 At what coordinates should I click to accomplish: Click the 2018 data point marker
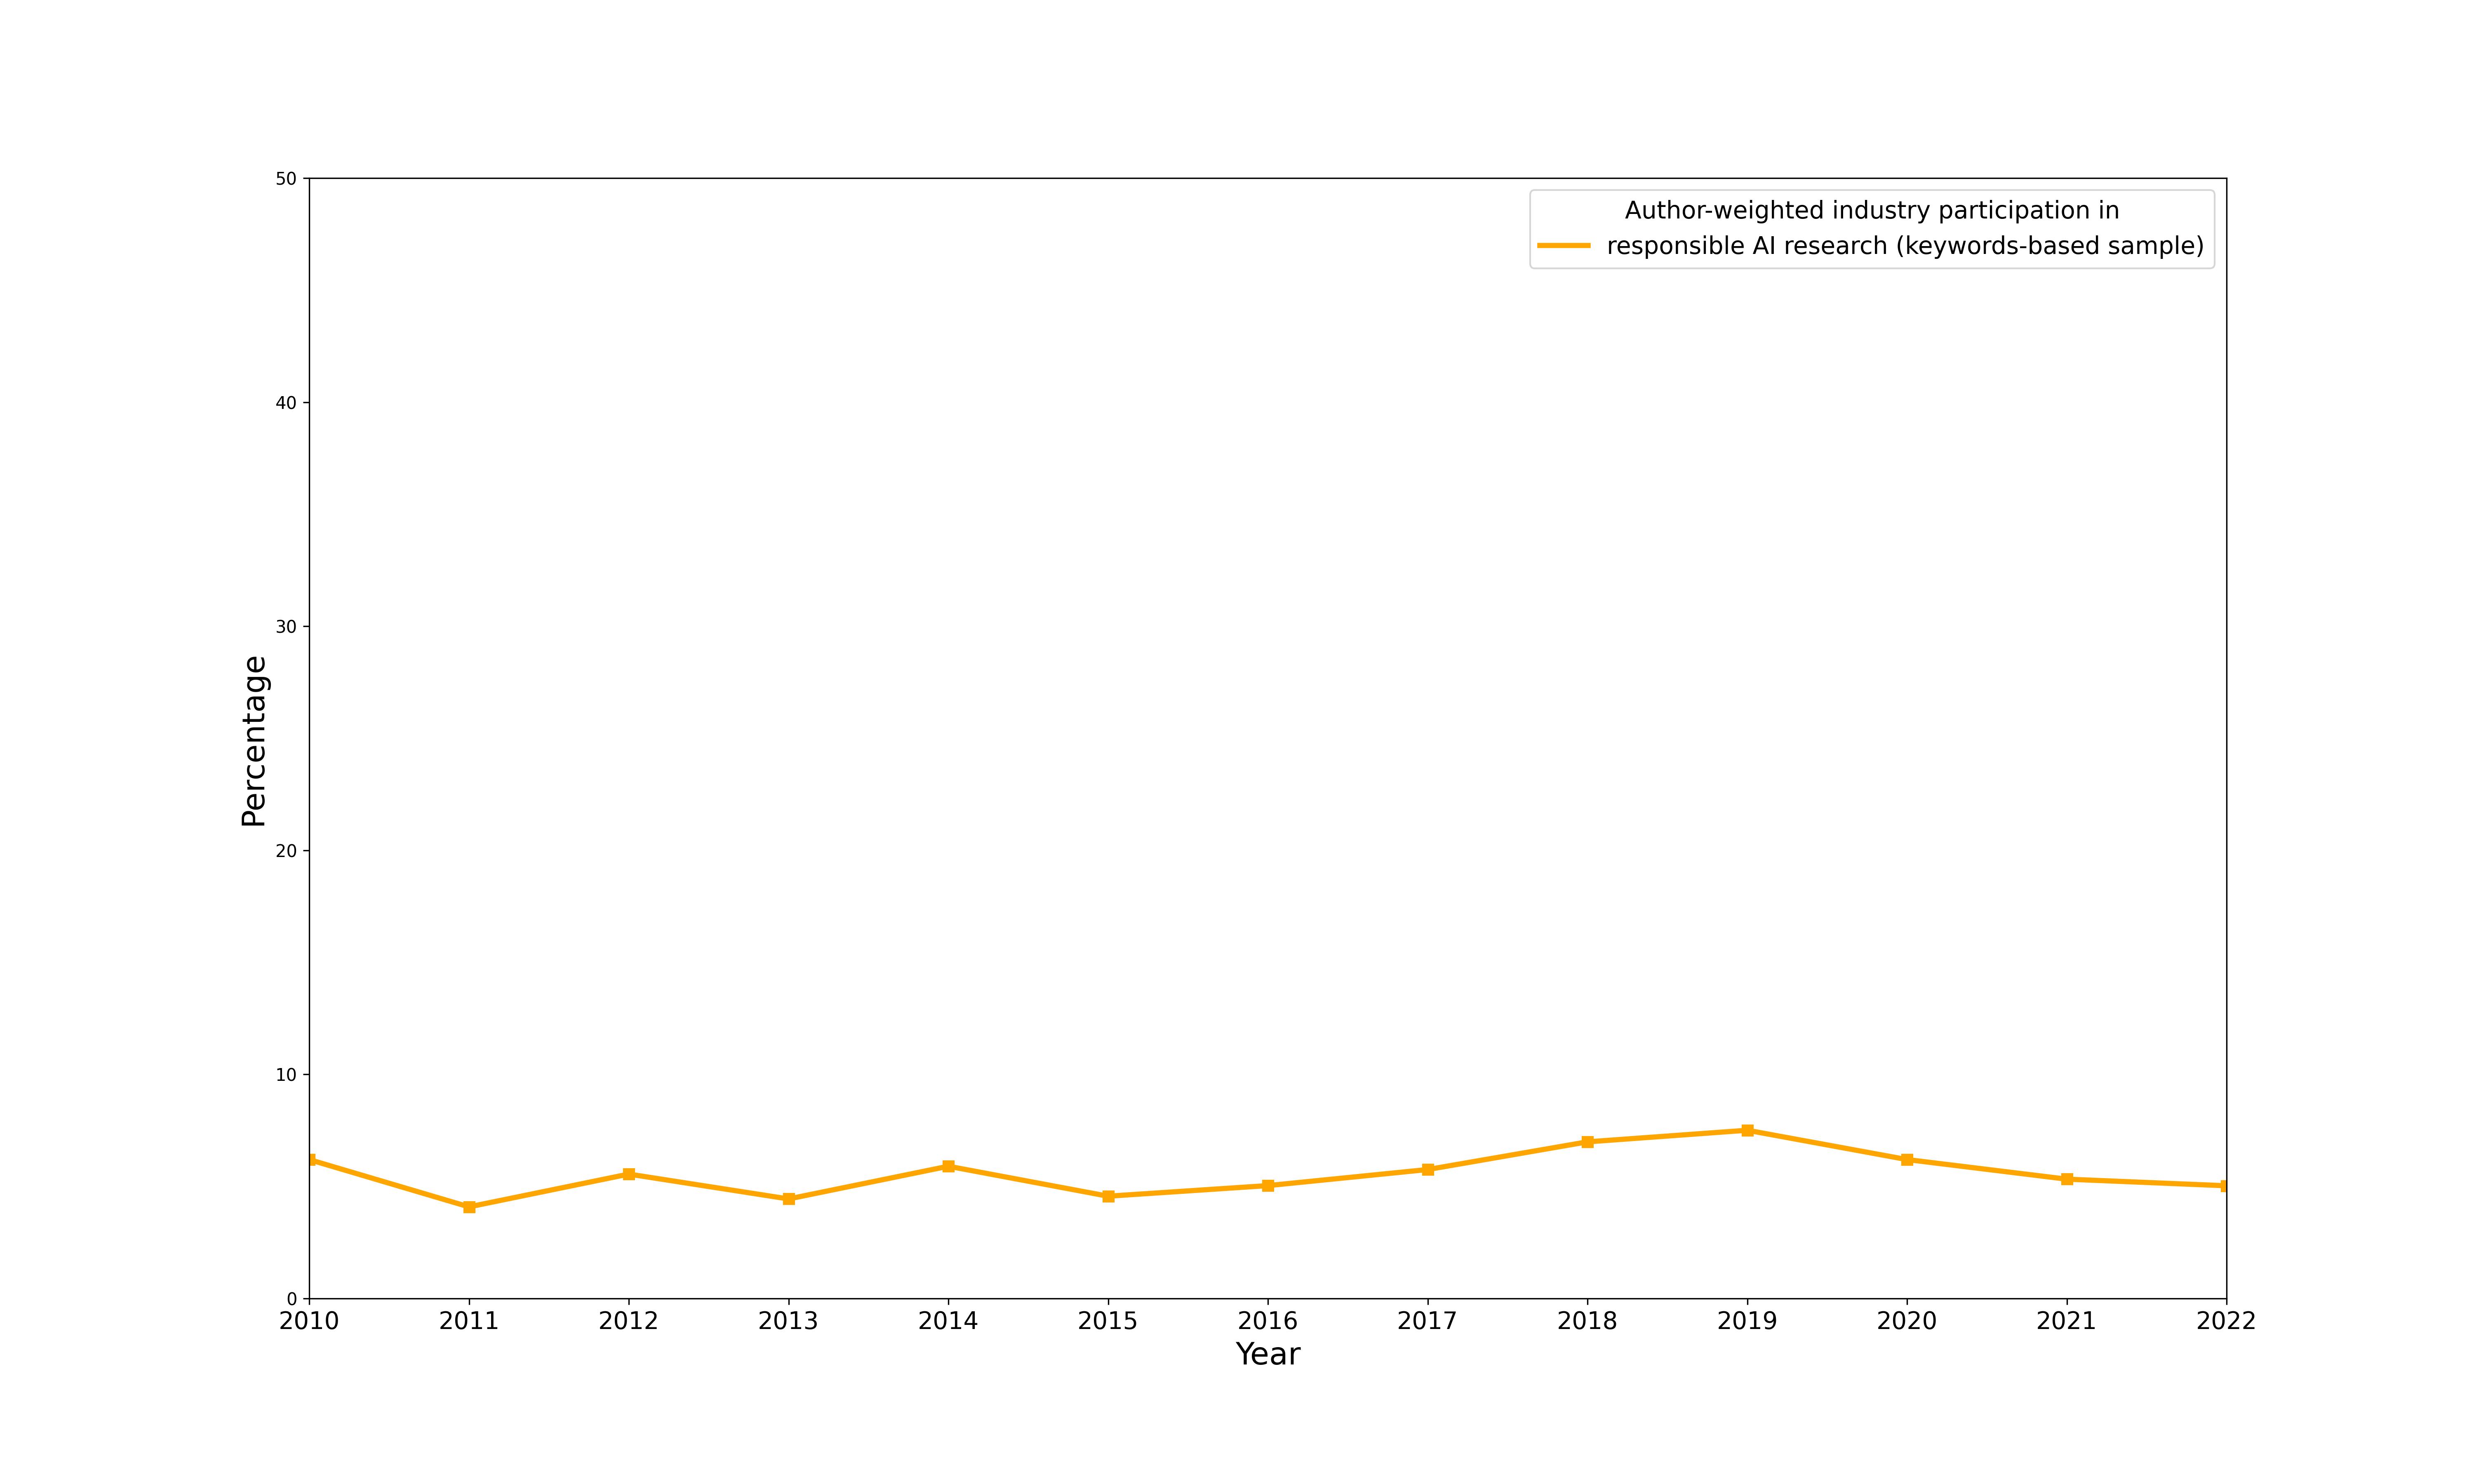click(1587, 1142)
